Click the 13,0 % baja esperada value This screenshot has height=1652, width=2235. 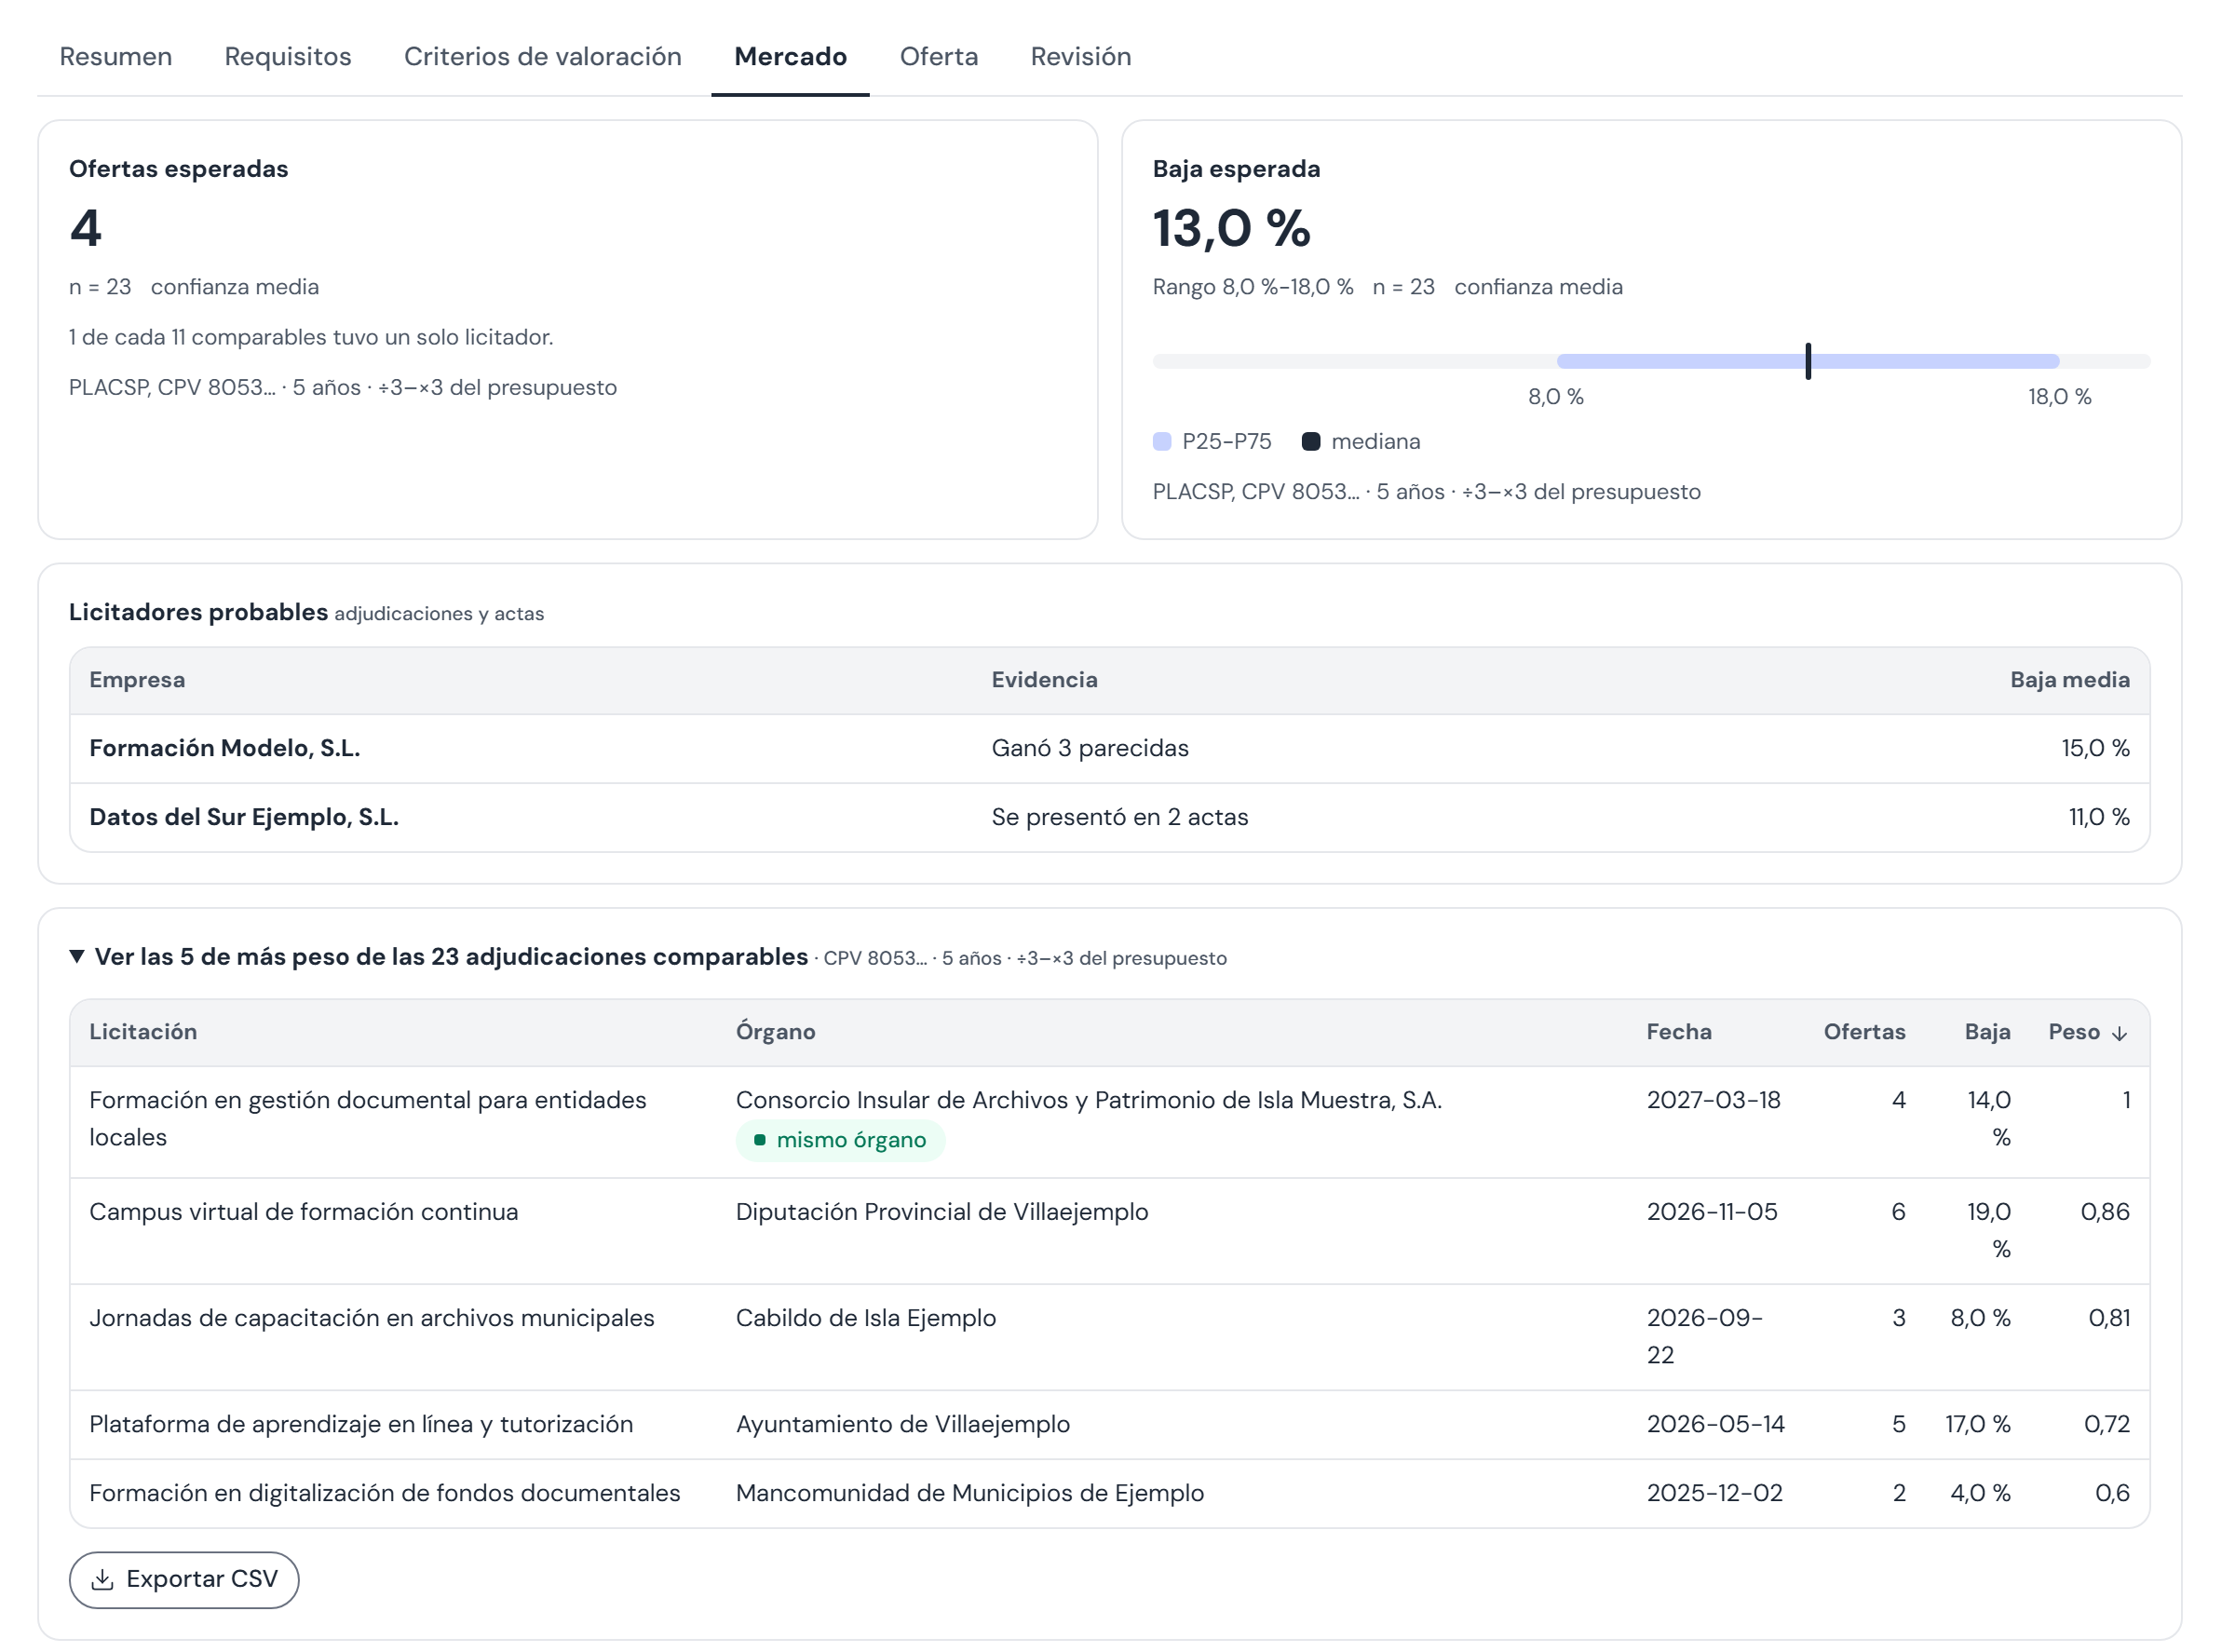1232,228
